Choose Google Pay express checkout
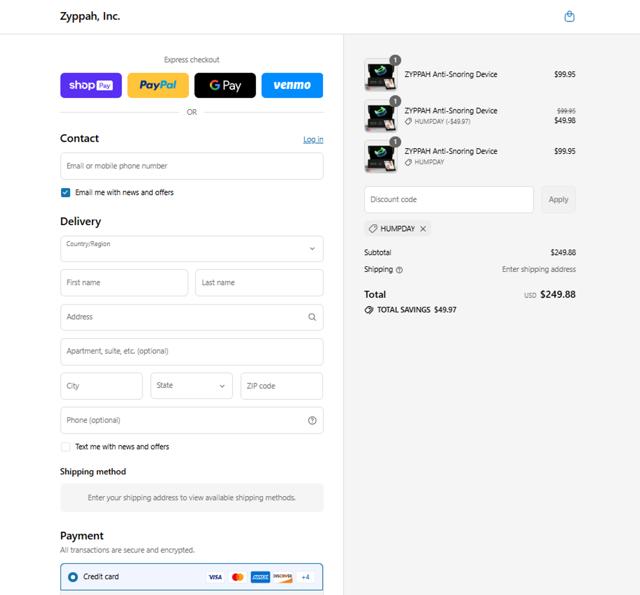 click(x=225, y=85)
